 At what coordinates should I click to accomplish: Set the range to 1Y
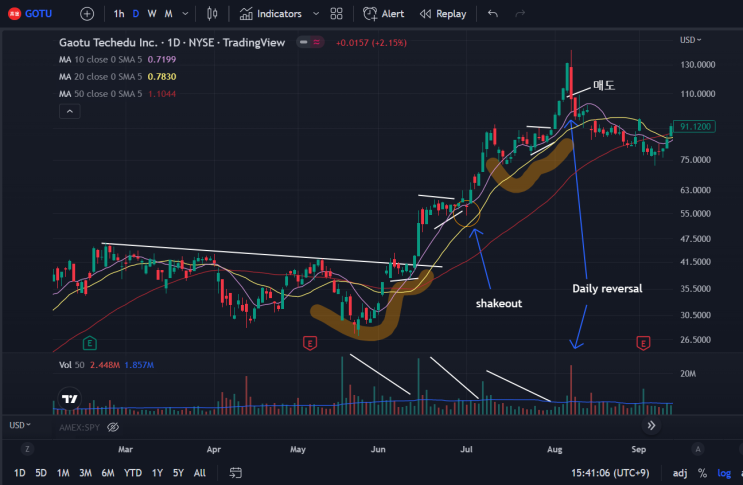point(157,473)
